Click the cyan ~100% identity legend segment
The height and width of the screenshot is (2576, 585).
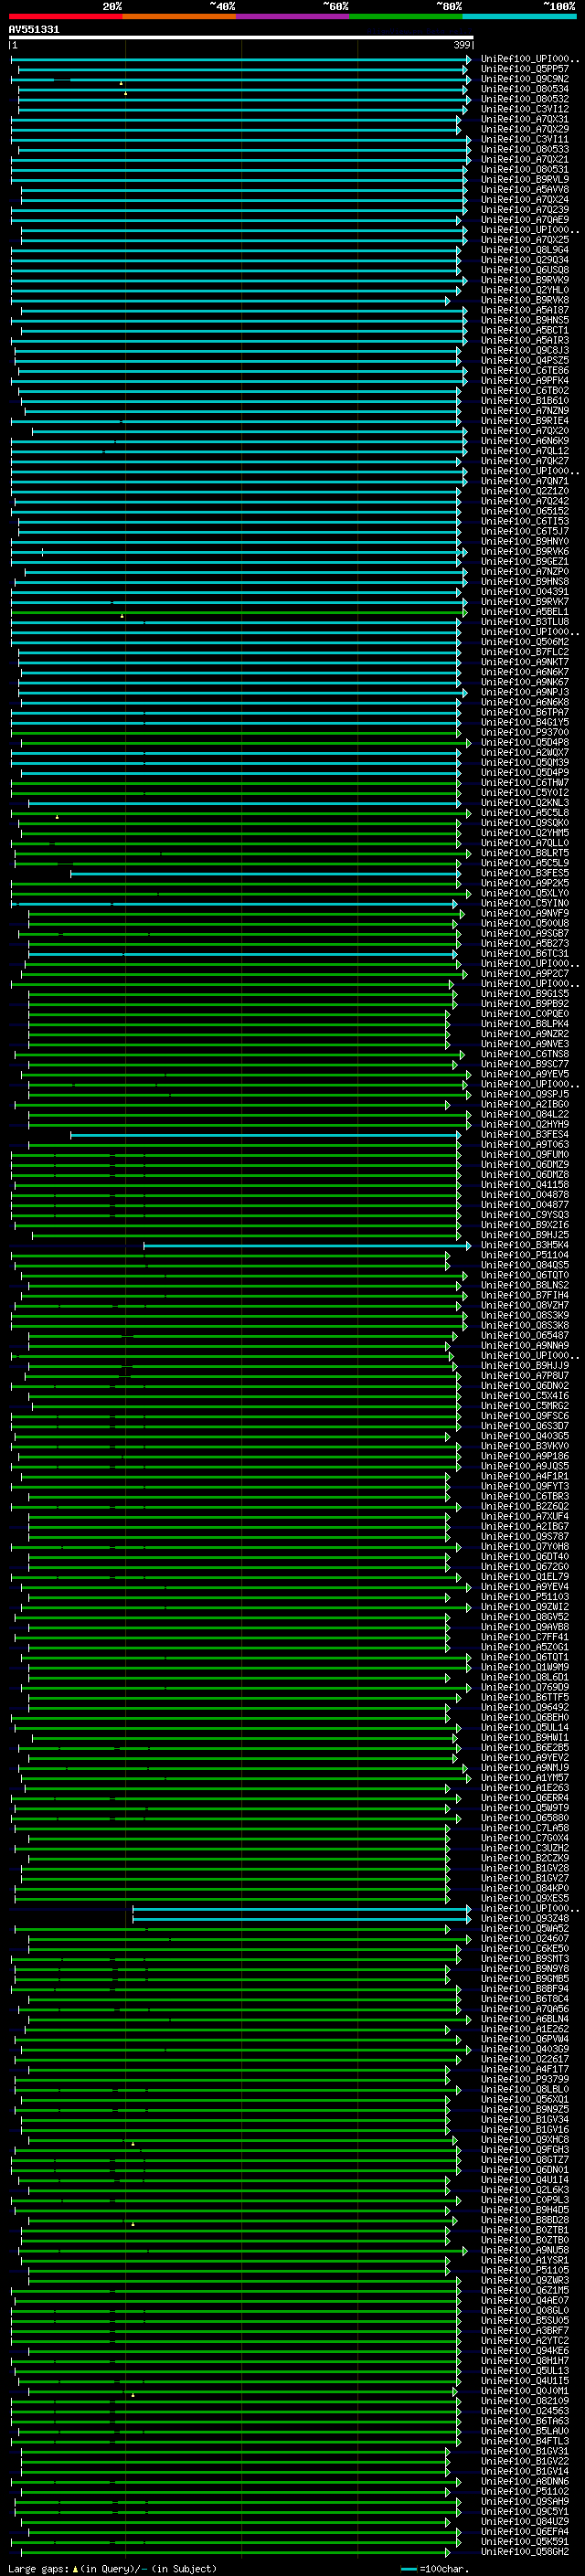tap(520, 16)
